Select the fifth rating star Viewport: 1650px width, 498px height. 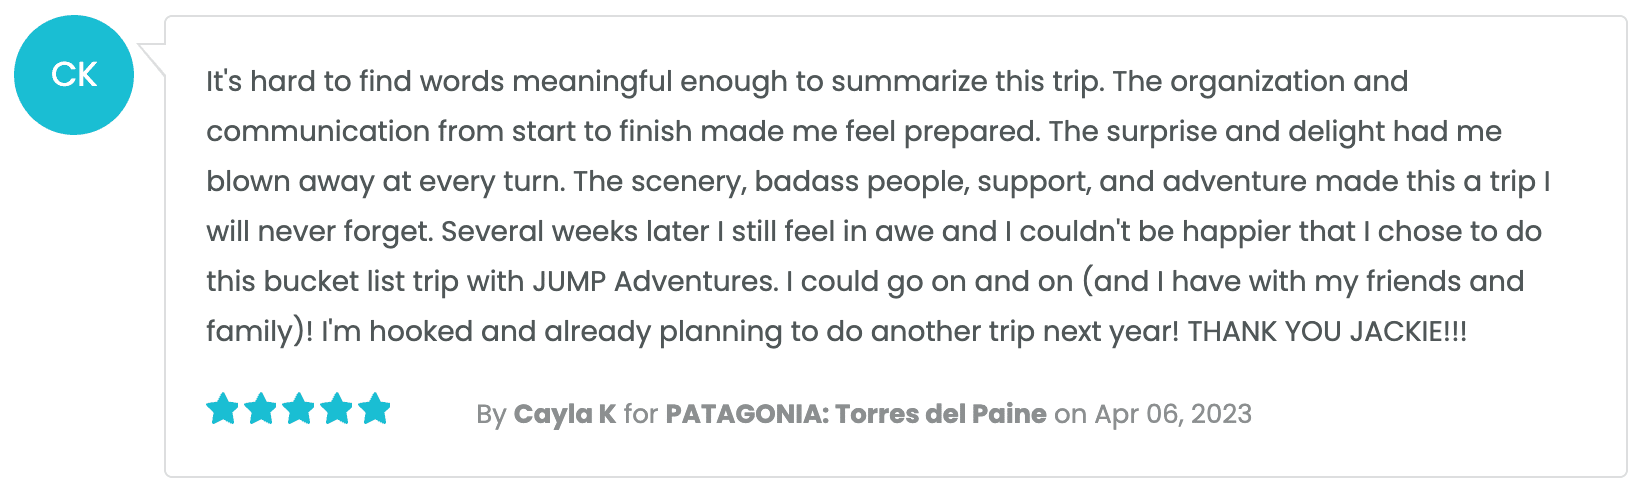click(x=374, y=409)
